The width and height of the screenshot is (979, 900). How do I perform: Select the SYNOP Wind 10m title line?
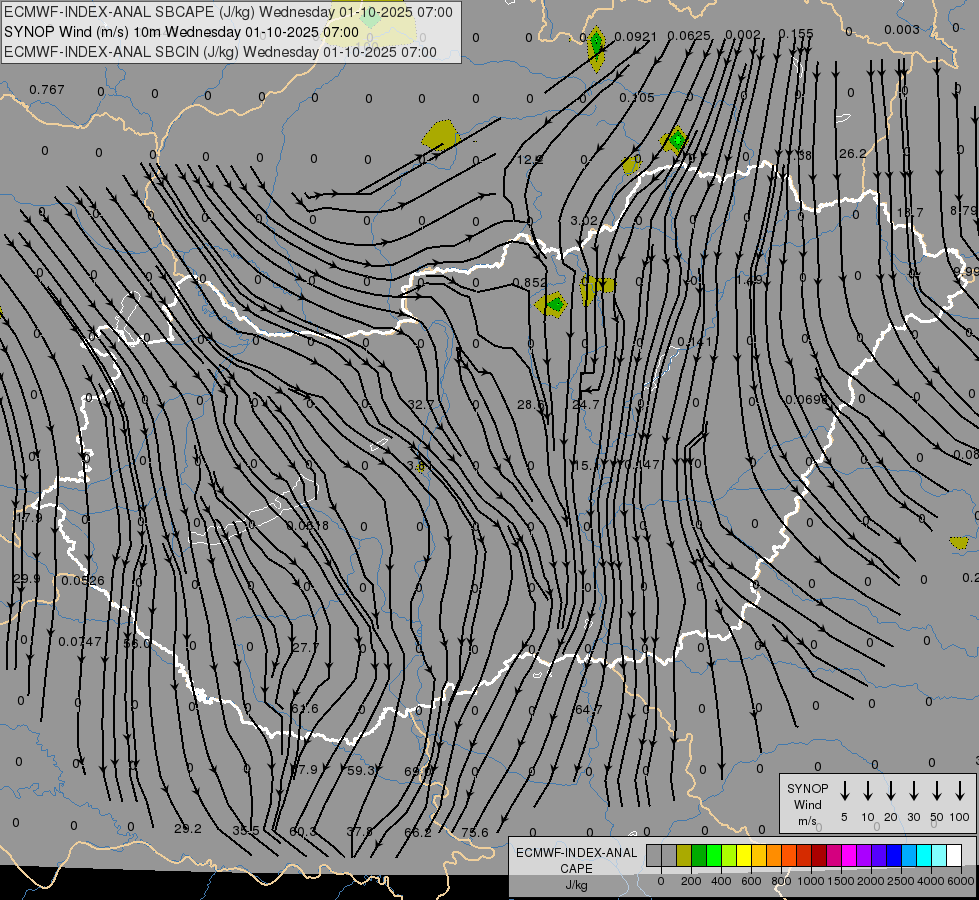181,32
